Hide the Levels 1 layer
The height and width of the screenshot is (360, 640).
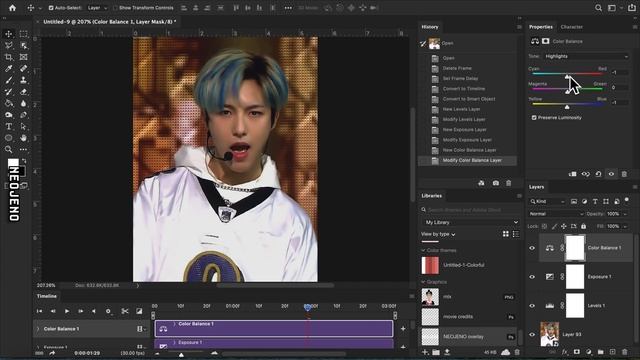click(532, 306)
